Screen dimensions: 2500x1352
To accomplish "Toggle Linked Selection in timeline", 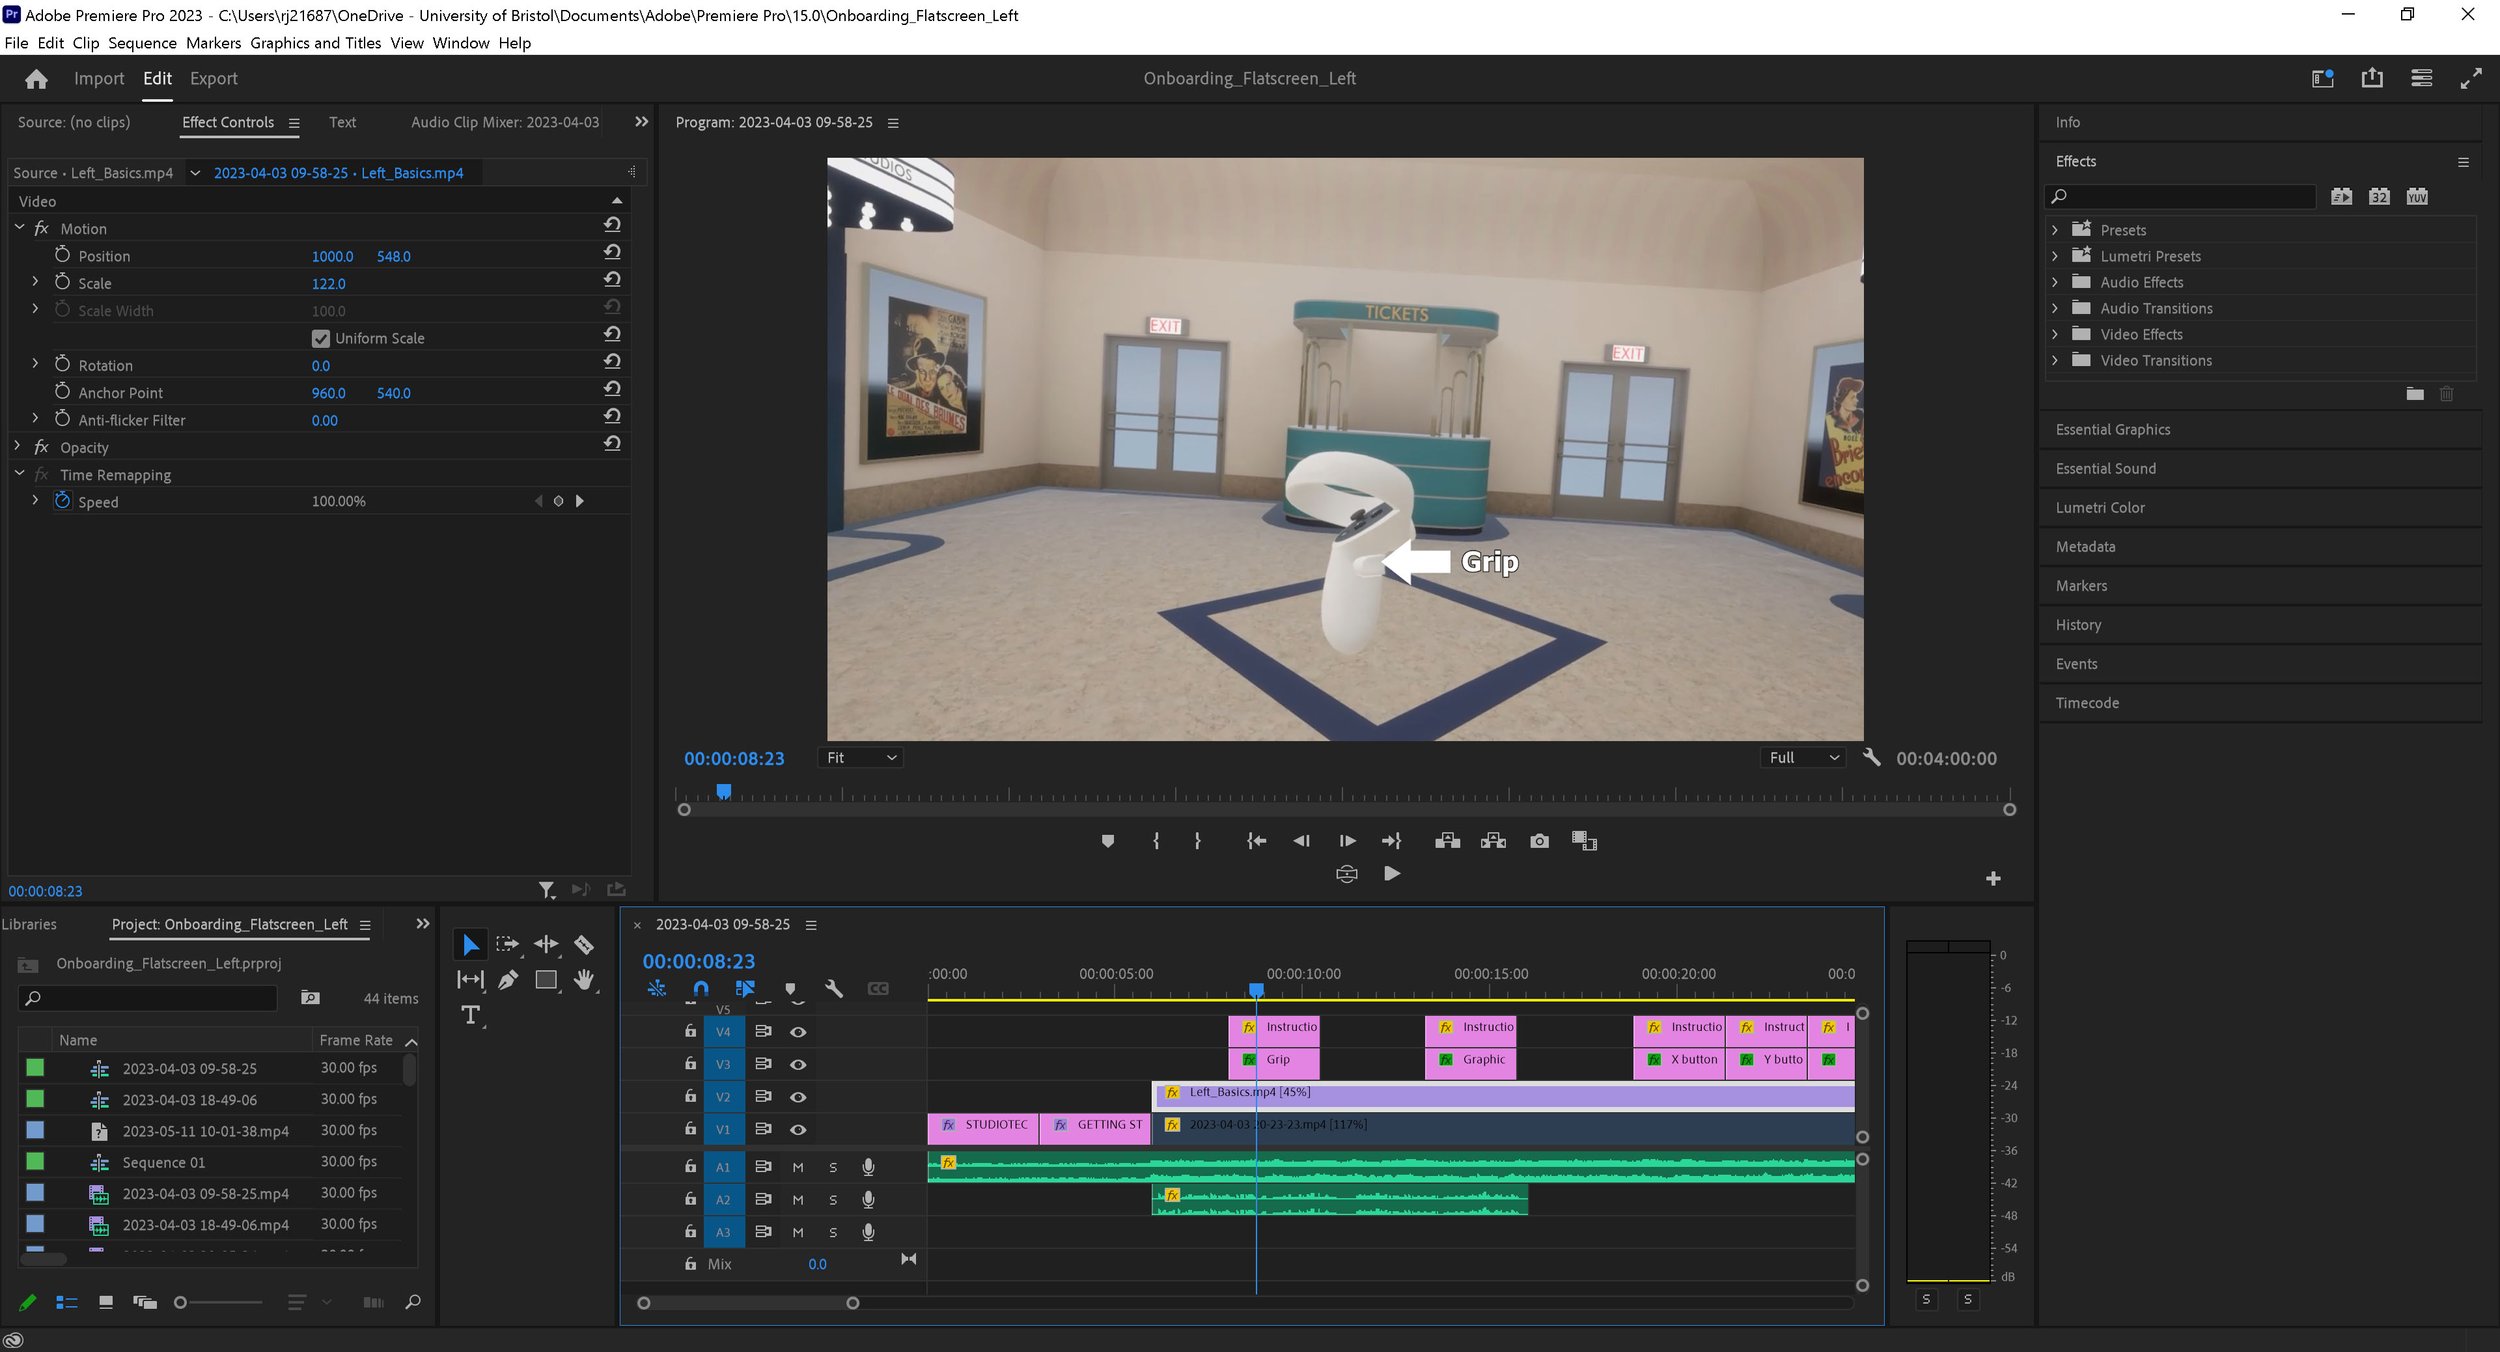I will tap(745, 988).
